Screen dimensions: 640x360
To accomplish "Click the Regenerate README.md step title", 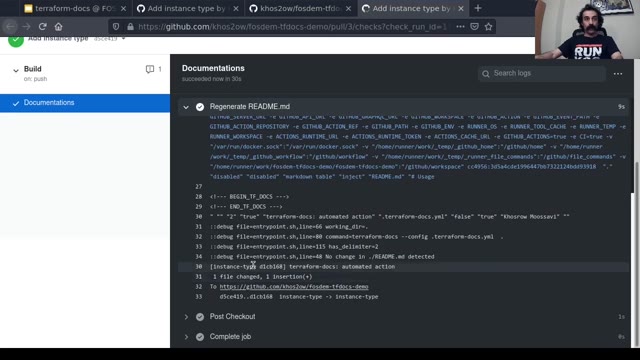I will 250,107.
